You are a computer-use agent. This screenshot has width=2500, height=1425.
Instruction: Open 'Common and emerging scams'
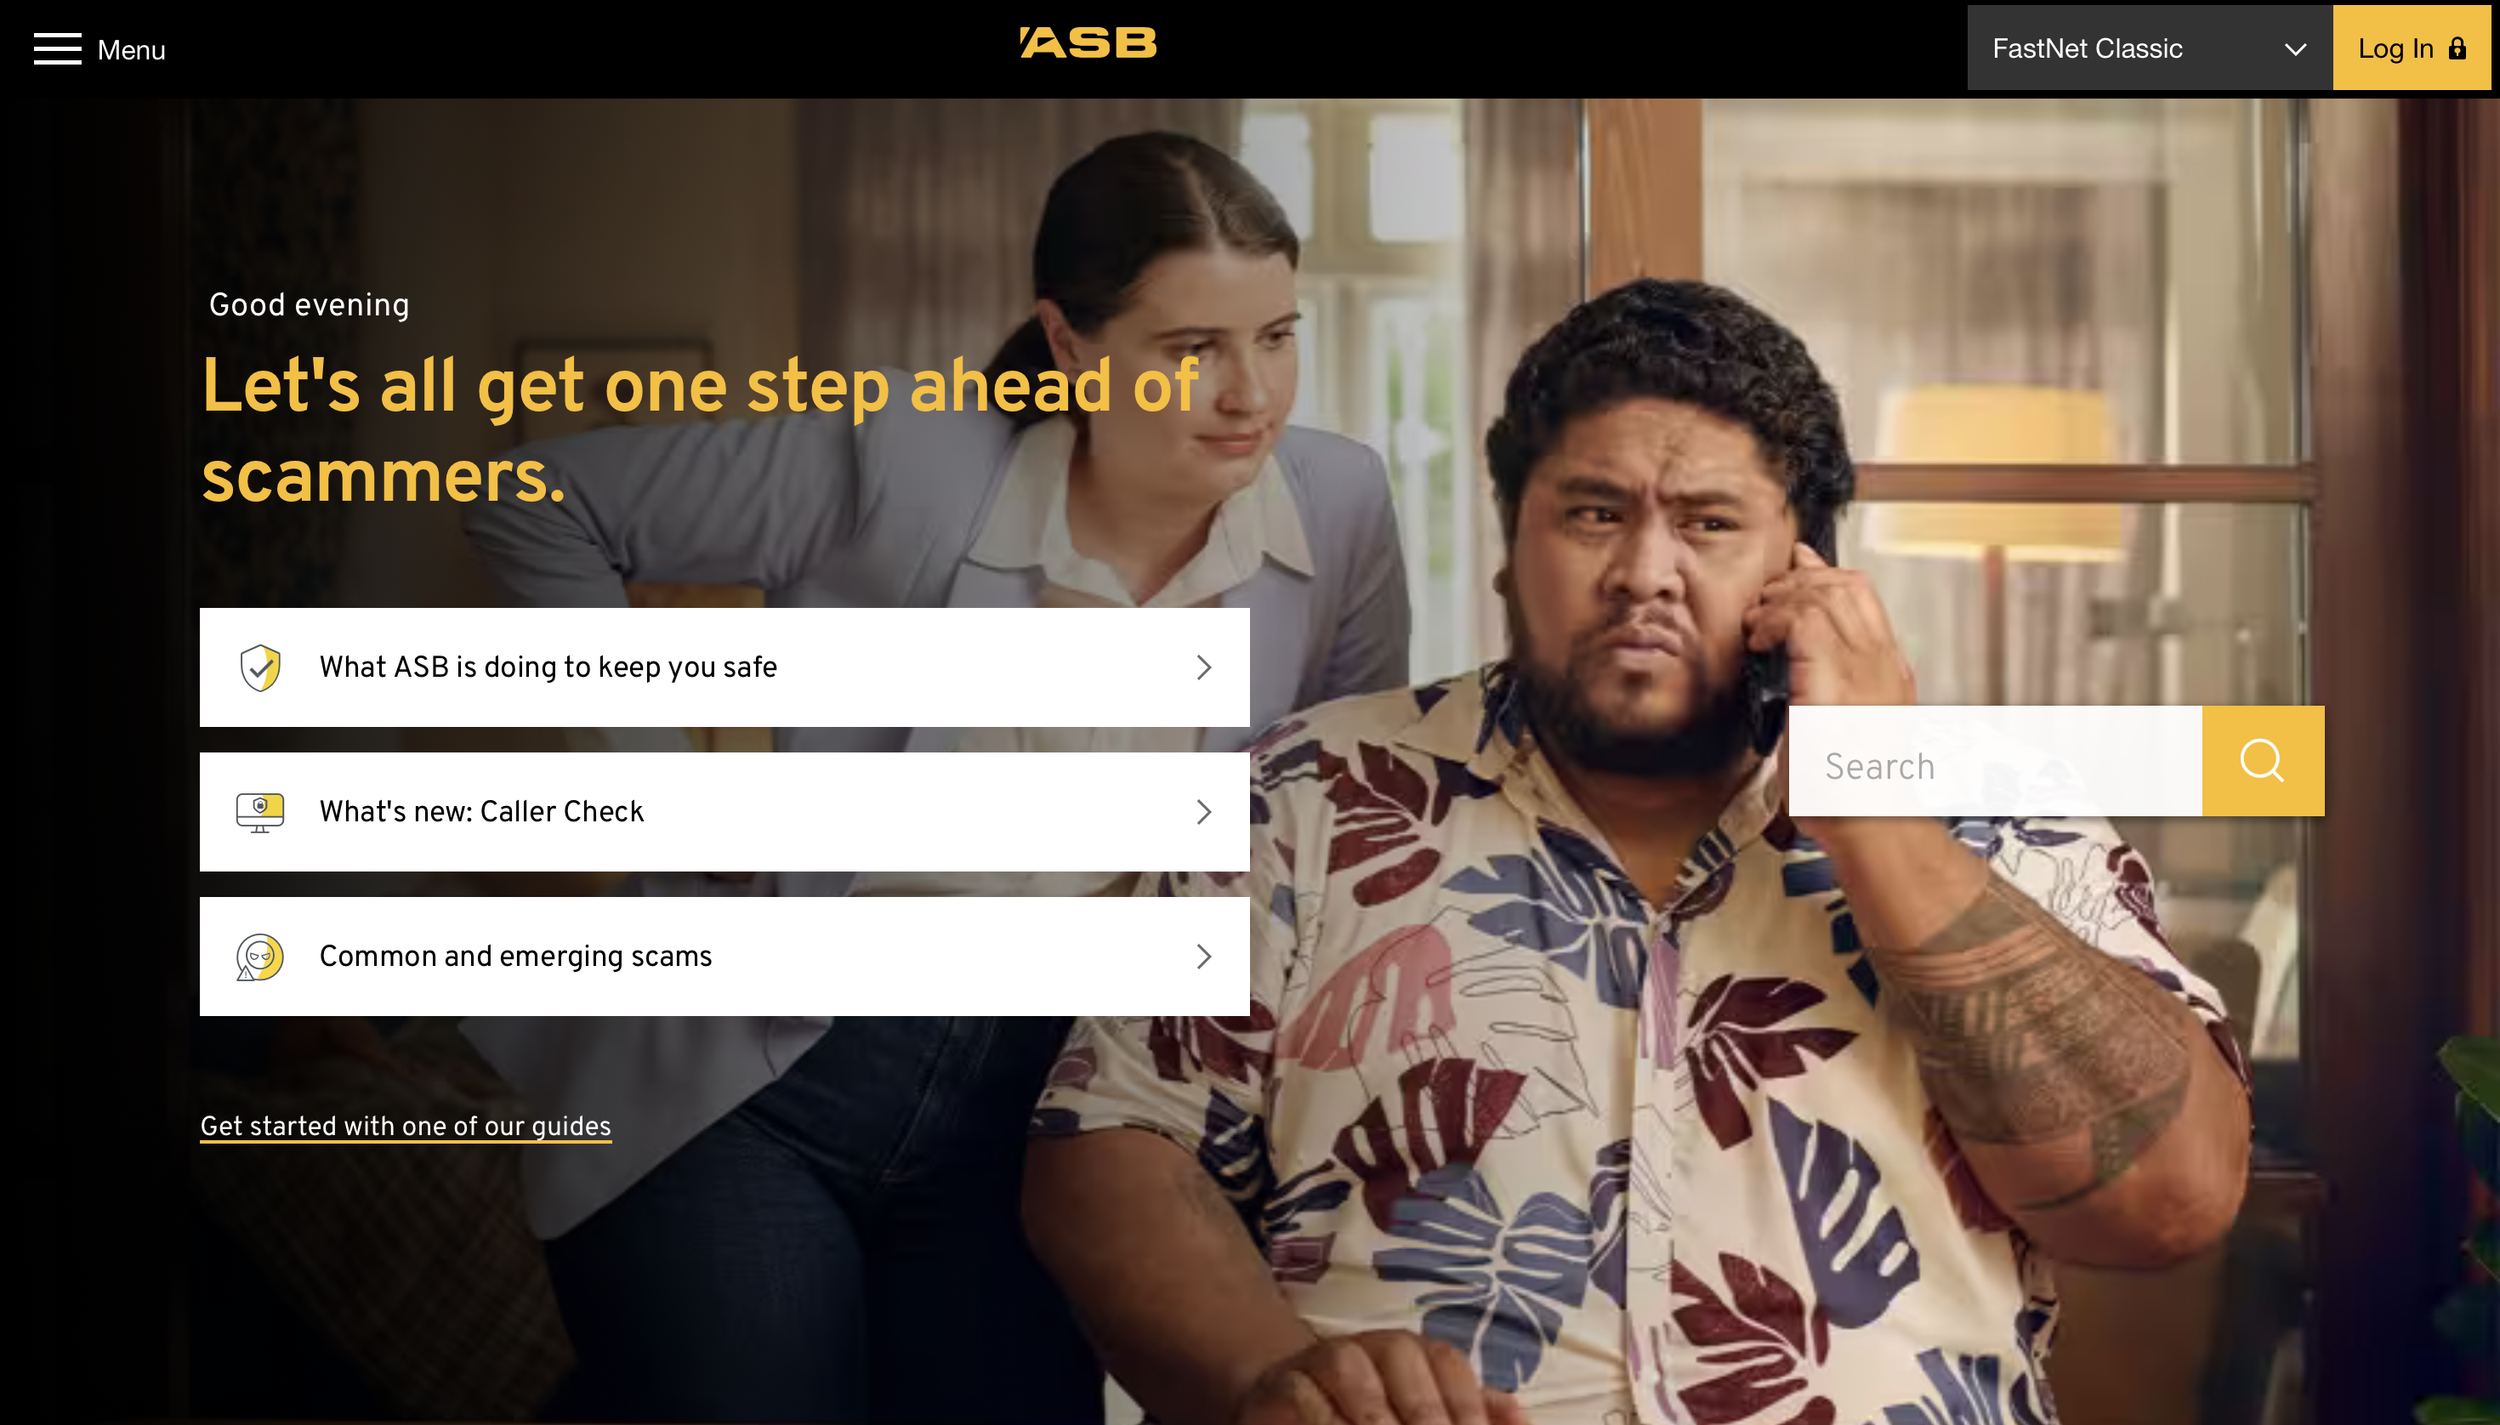tap(724, 957)
